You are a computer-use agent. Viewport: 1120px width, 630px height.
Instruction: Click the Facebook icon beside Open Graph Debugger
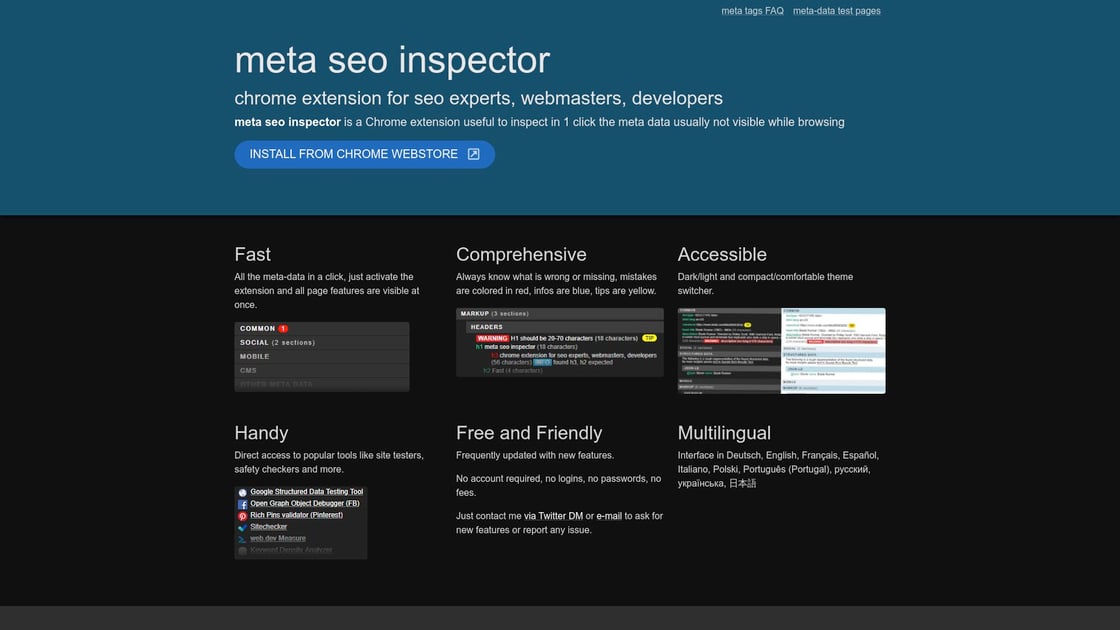click(242, 504)
